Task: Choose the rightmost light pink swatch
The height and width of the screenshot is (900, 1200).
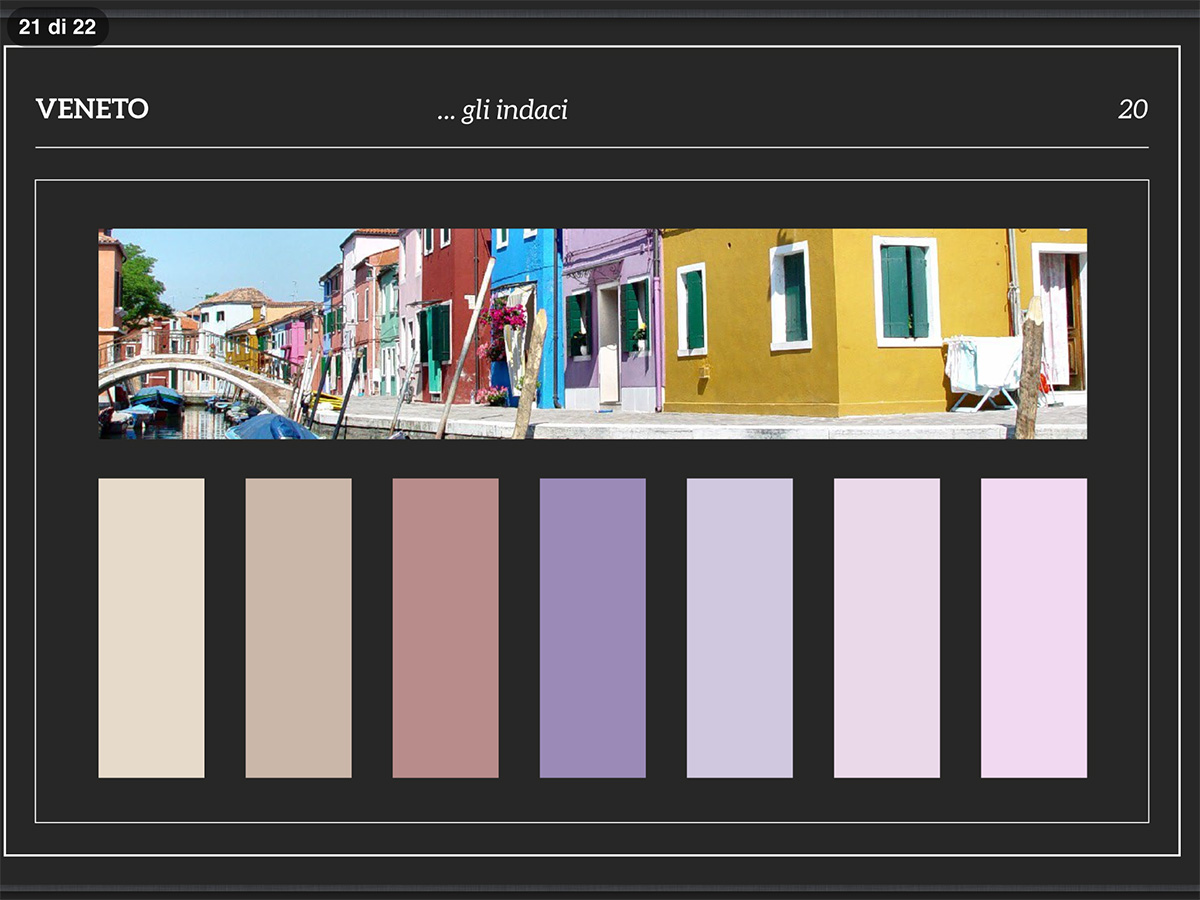Action: [x=1033, y=627]
